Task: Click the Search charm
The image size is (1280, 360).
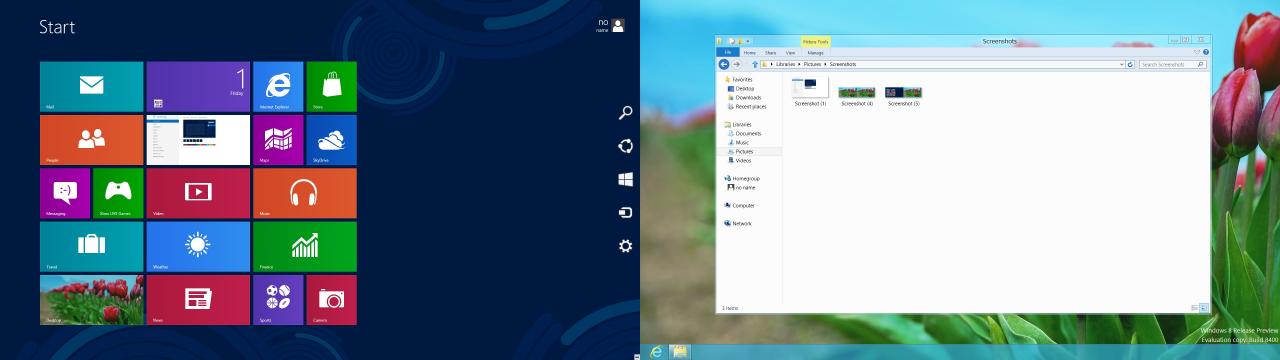Action: (x=626, y=113)
